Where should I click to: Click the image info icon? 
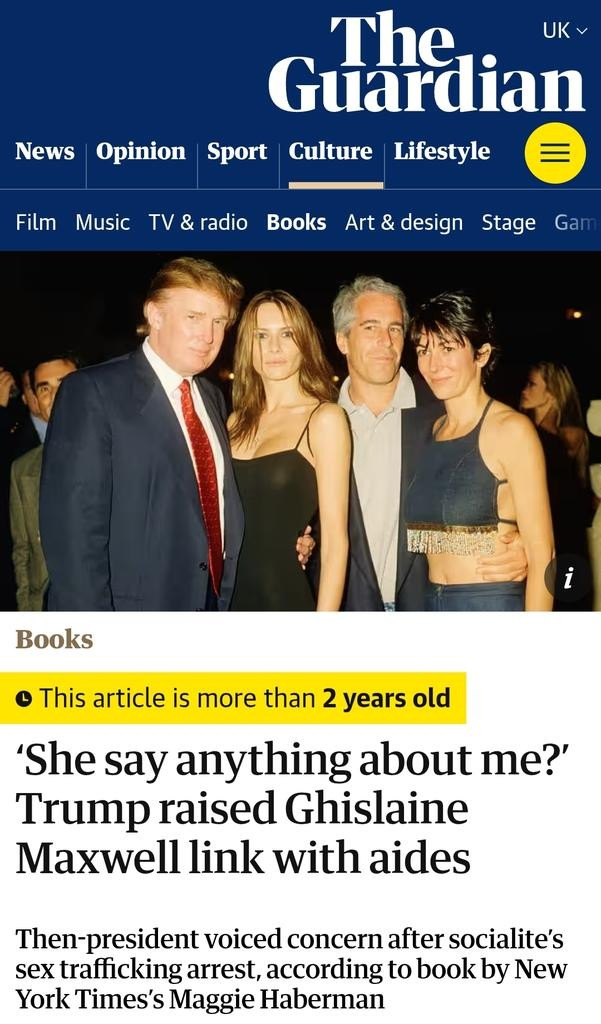click(x=569, y=578)
